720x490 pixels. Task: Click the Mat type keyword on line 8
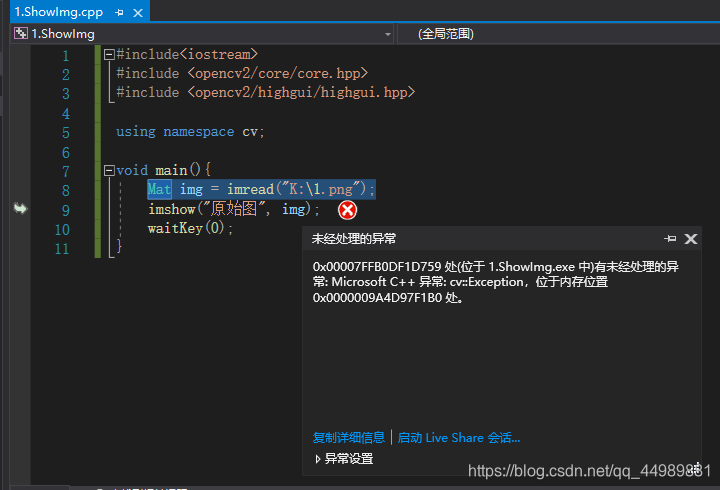[x=159, y=189]
